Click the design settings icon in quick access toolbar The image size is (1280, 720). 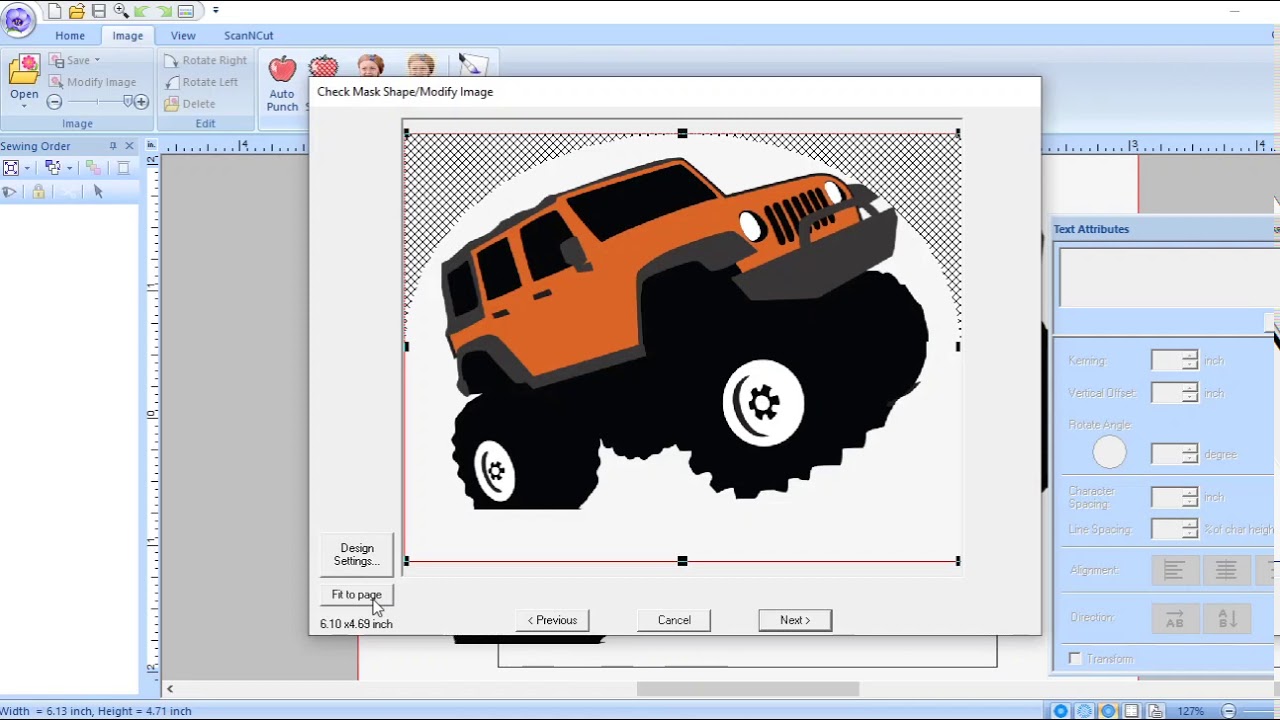coord(186,11)
